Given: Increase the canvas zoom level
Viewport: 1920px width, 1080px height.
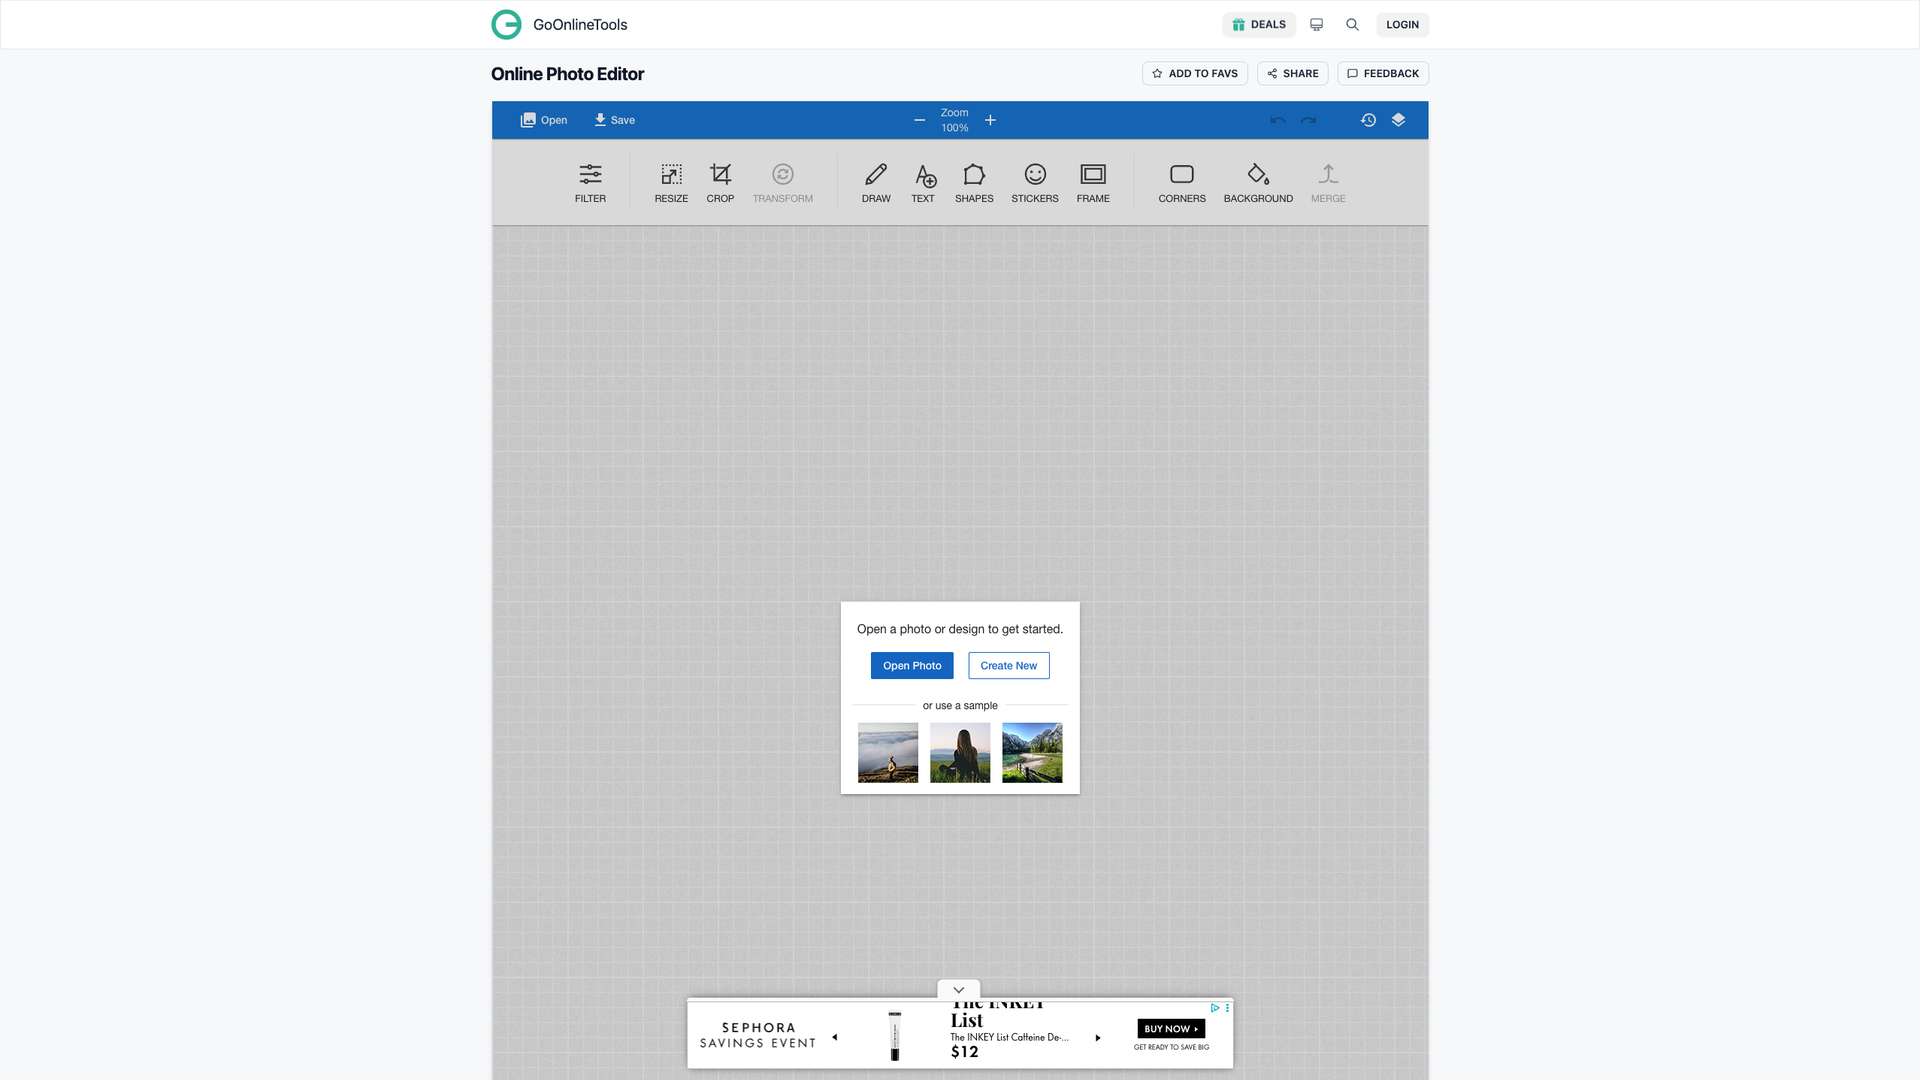Looking at the screenshot, I should [x=990, y=119].
